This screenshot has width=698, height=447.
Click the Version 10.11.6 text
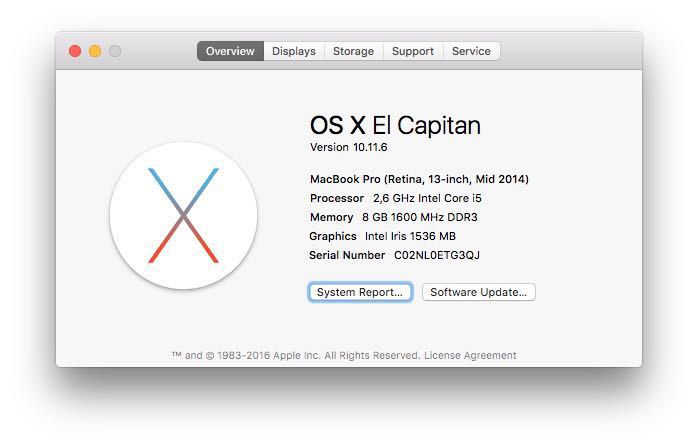click(x=349, y=147)
